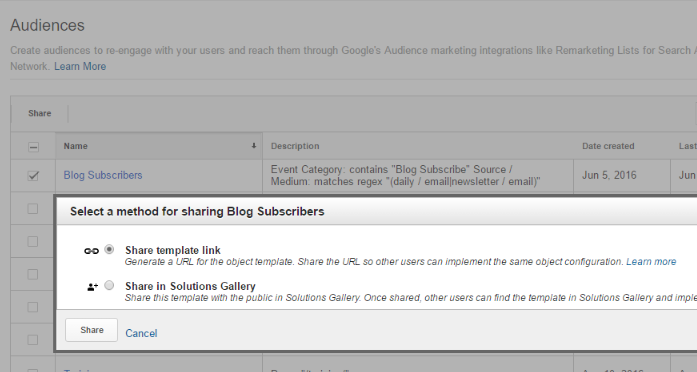
Task: Cancel the sharing dialog
Action: click(141, 333)
